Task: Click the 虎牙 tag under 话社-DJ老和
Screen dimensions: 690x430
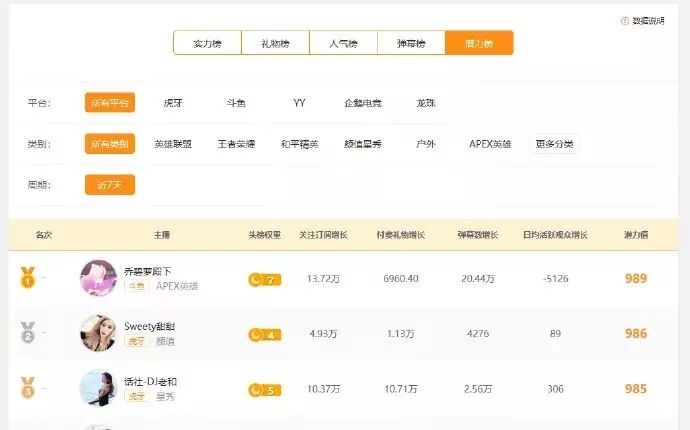Action: [136, 397]
